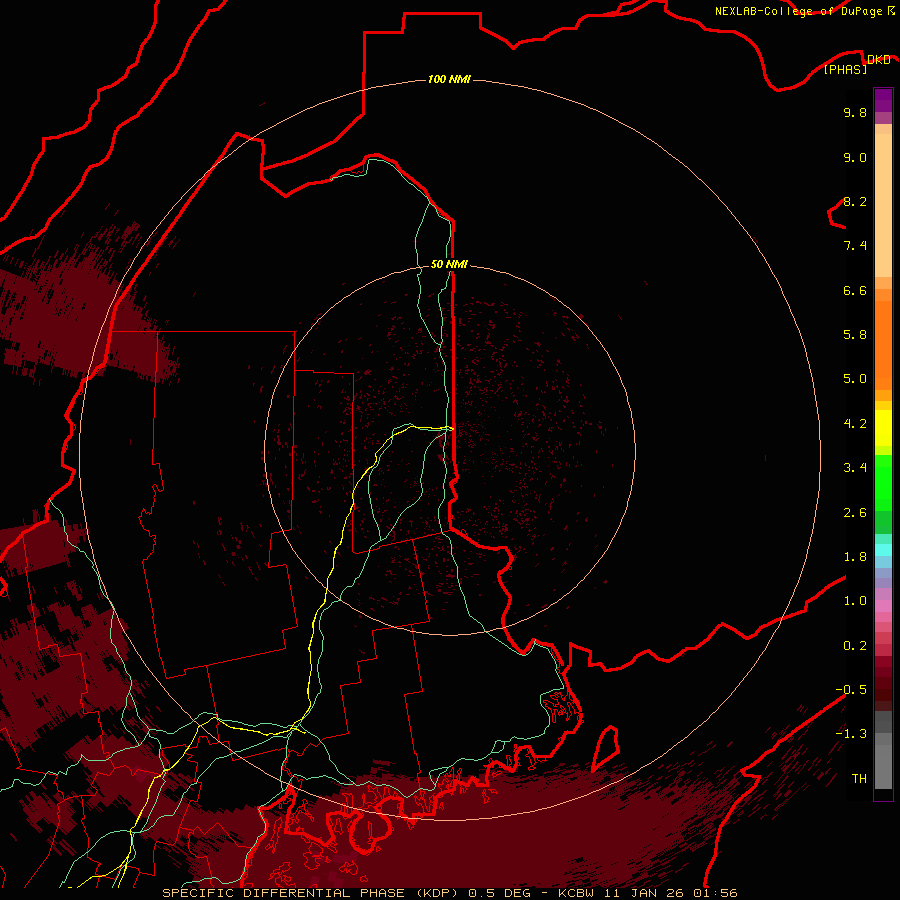Pick the pale peach band near 8.2
Image resolution: width=900 pixels, height=900 pixels.
[x=883, y=205]
